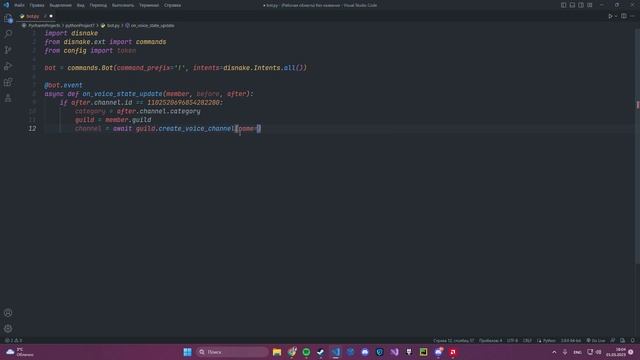Viewport: 640px width, 360px height.
Task: Switch the ENG input language indicator
Action: (x=577, y=352)
